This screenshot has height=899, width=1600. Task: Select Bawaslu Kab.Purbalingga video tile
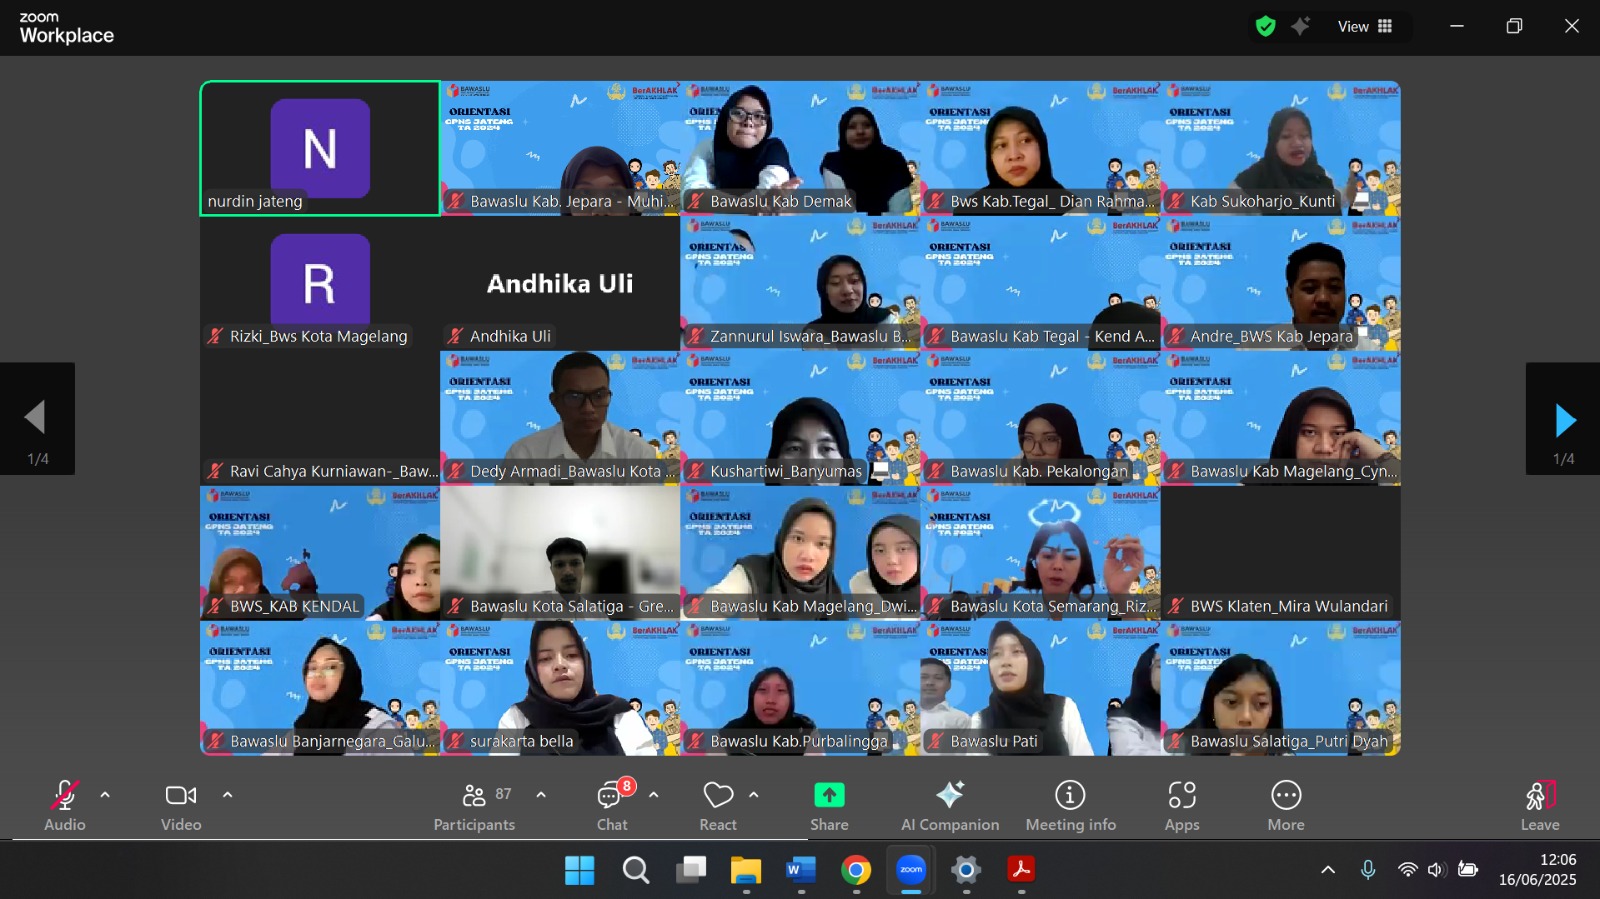coord(800,688)
